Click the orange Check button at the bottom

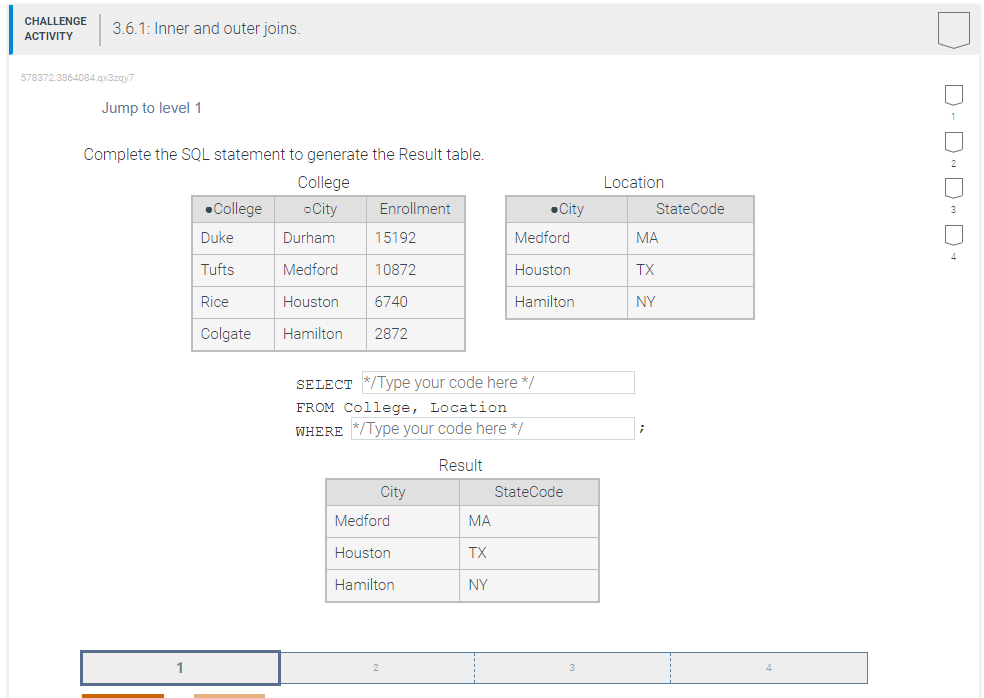122,695
